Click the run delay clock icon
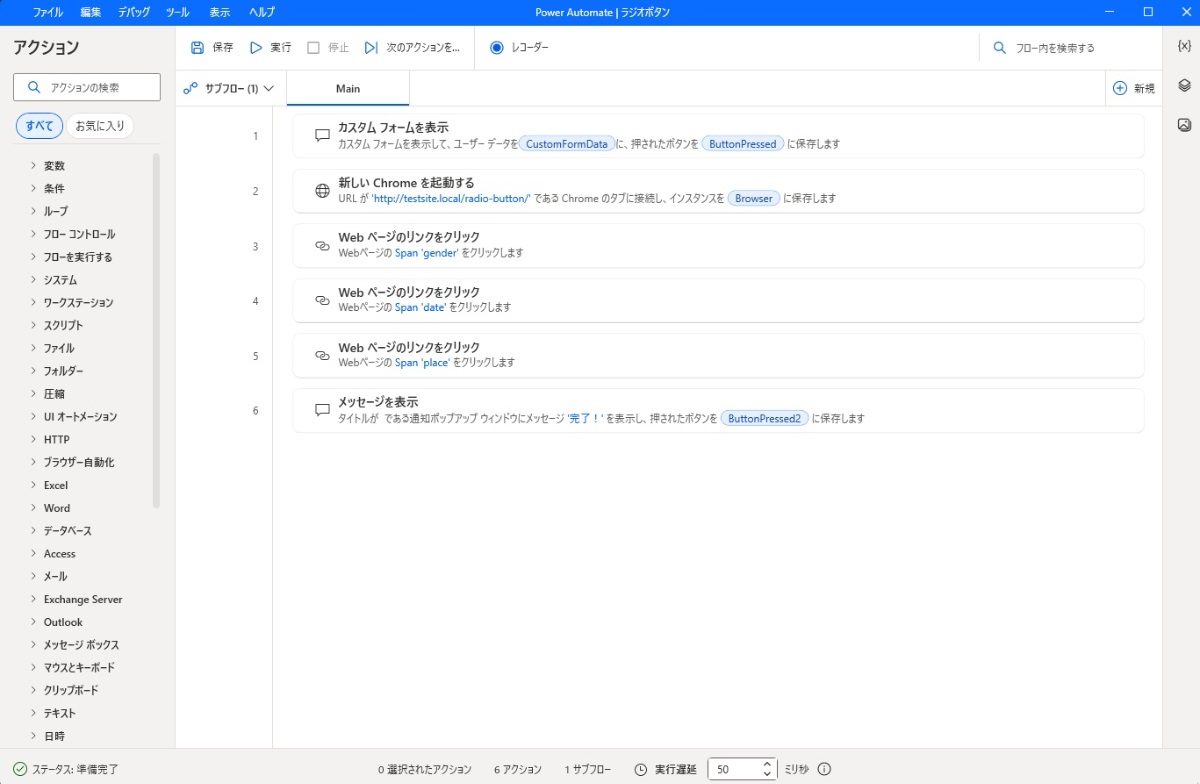The height and width of the screenshot is (784, 1200). pyautogui.click(x=641, y=769)
